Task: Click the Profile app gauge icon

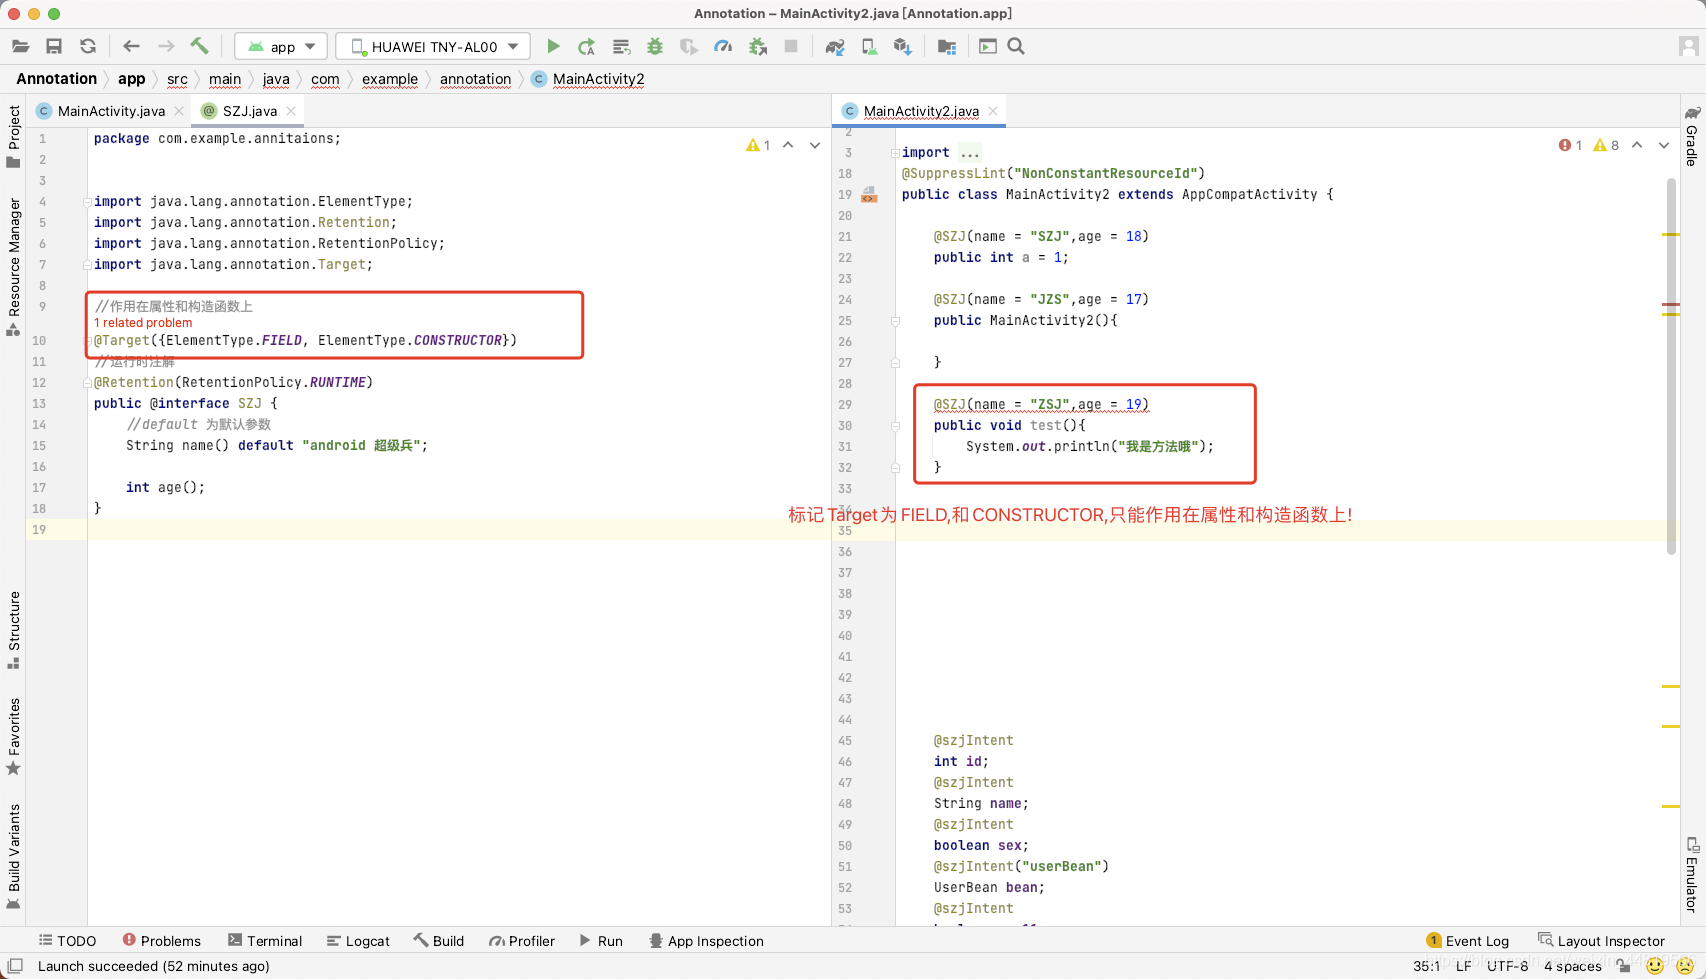Action: [723, 46]
